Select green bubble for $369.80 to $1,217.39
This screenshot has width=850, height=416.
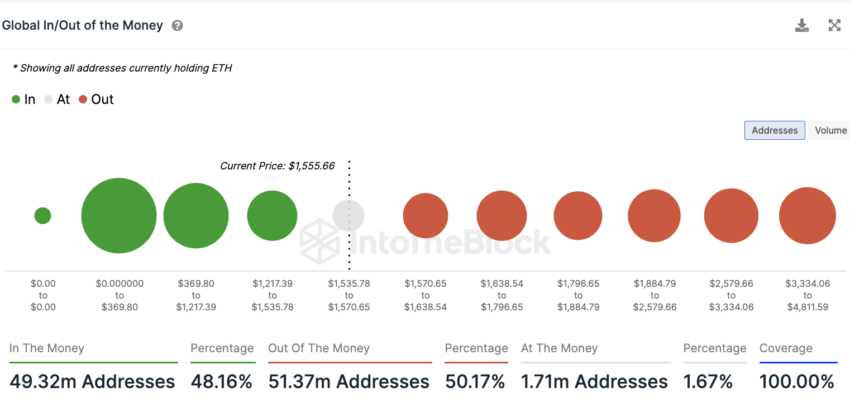coord(196,215)
